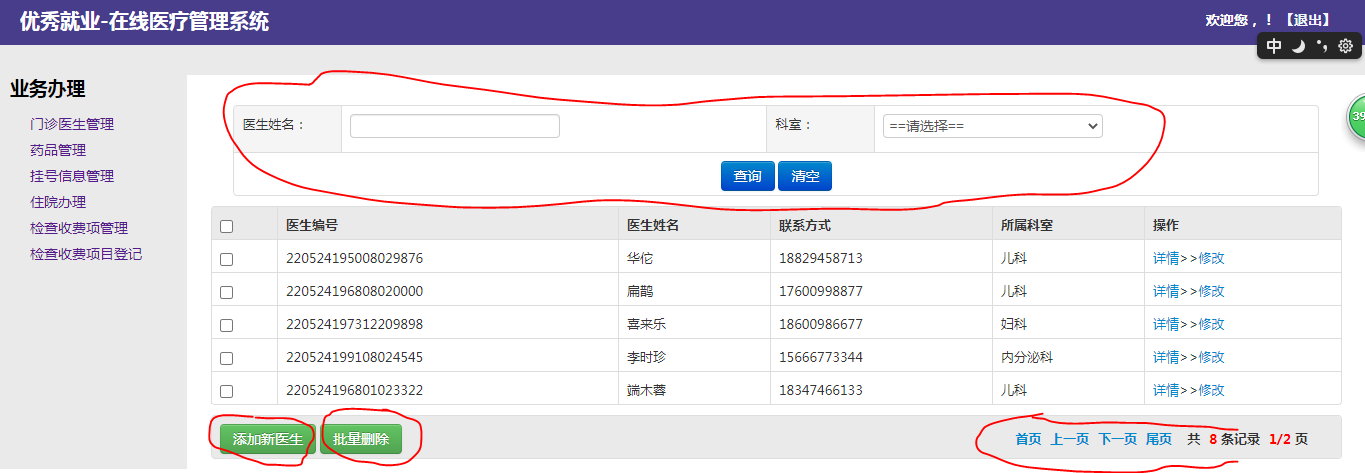Click the doctor name cell 华佗
The height and width of the screenshot is (473, 1365).
(640, 258)
